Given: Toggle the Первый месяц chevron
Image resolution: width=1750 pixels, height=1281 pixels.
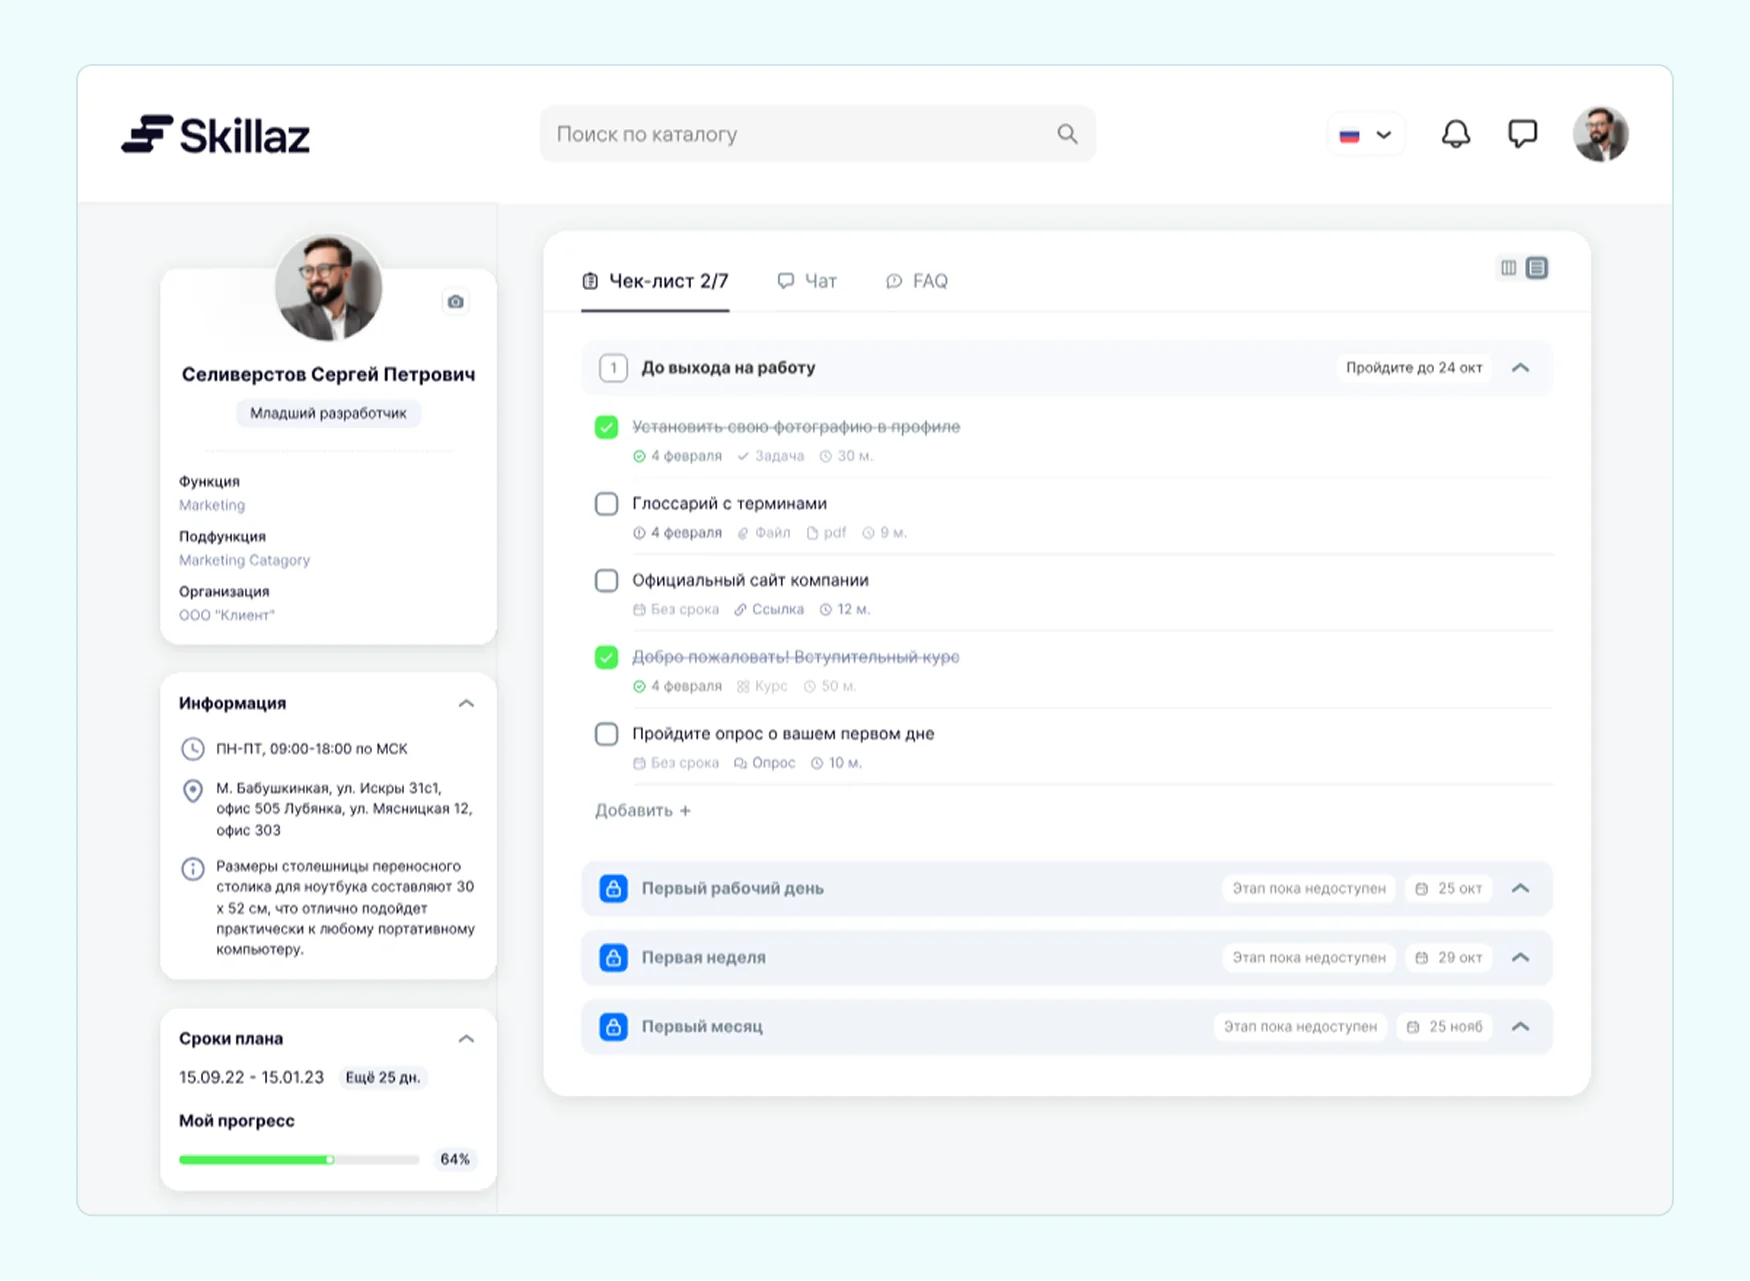Looking at the screenshot, I should pyautogui.click(x=1520, y=1026).
